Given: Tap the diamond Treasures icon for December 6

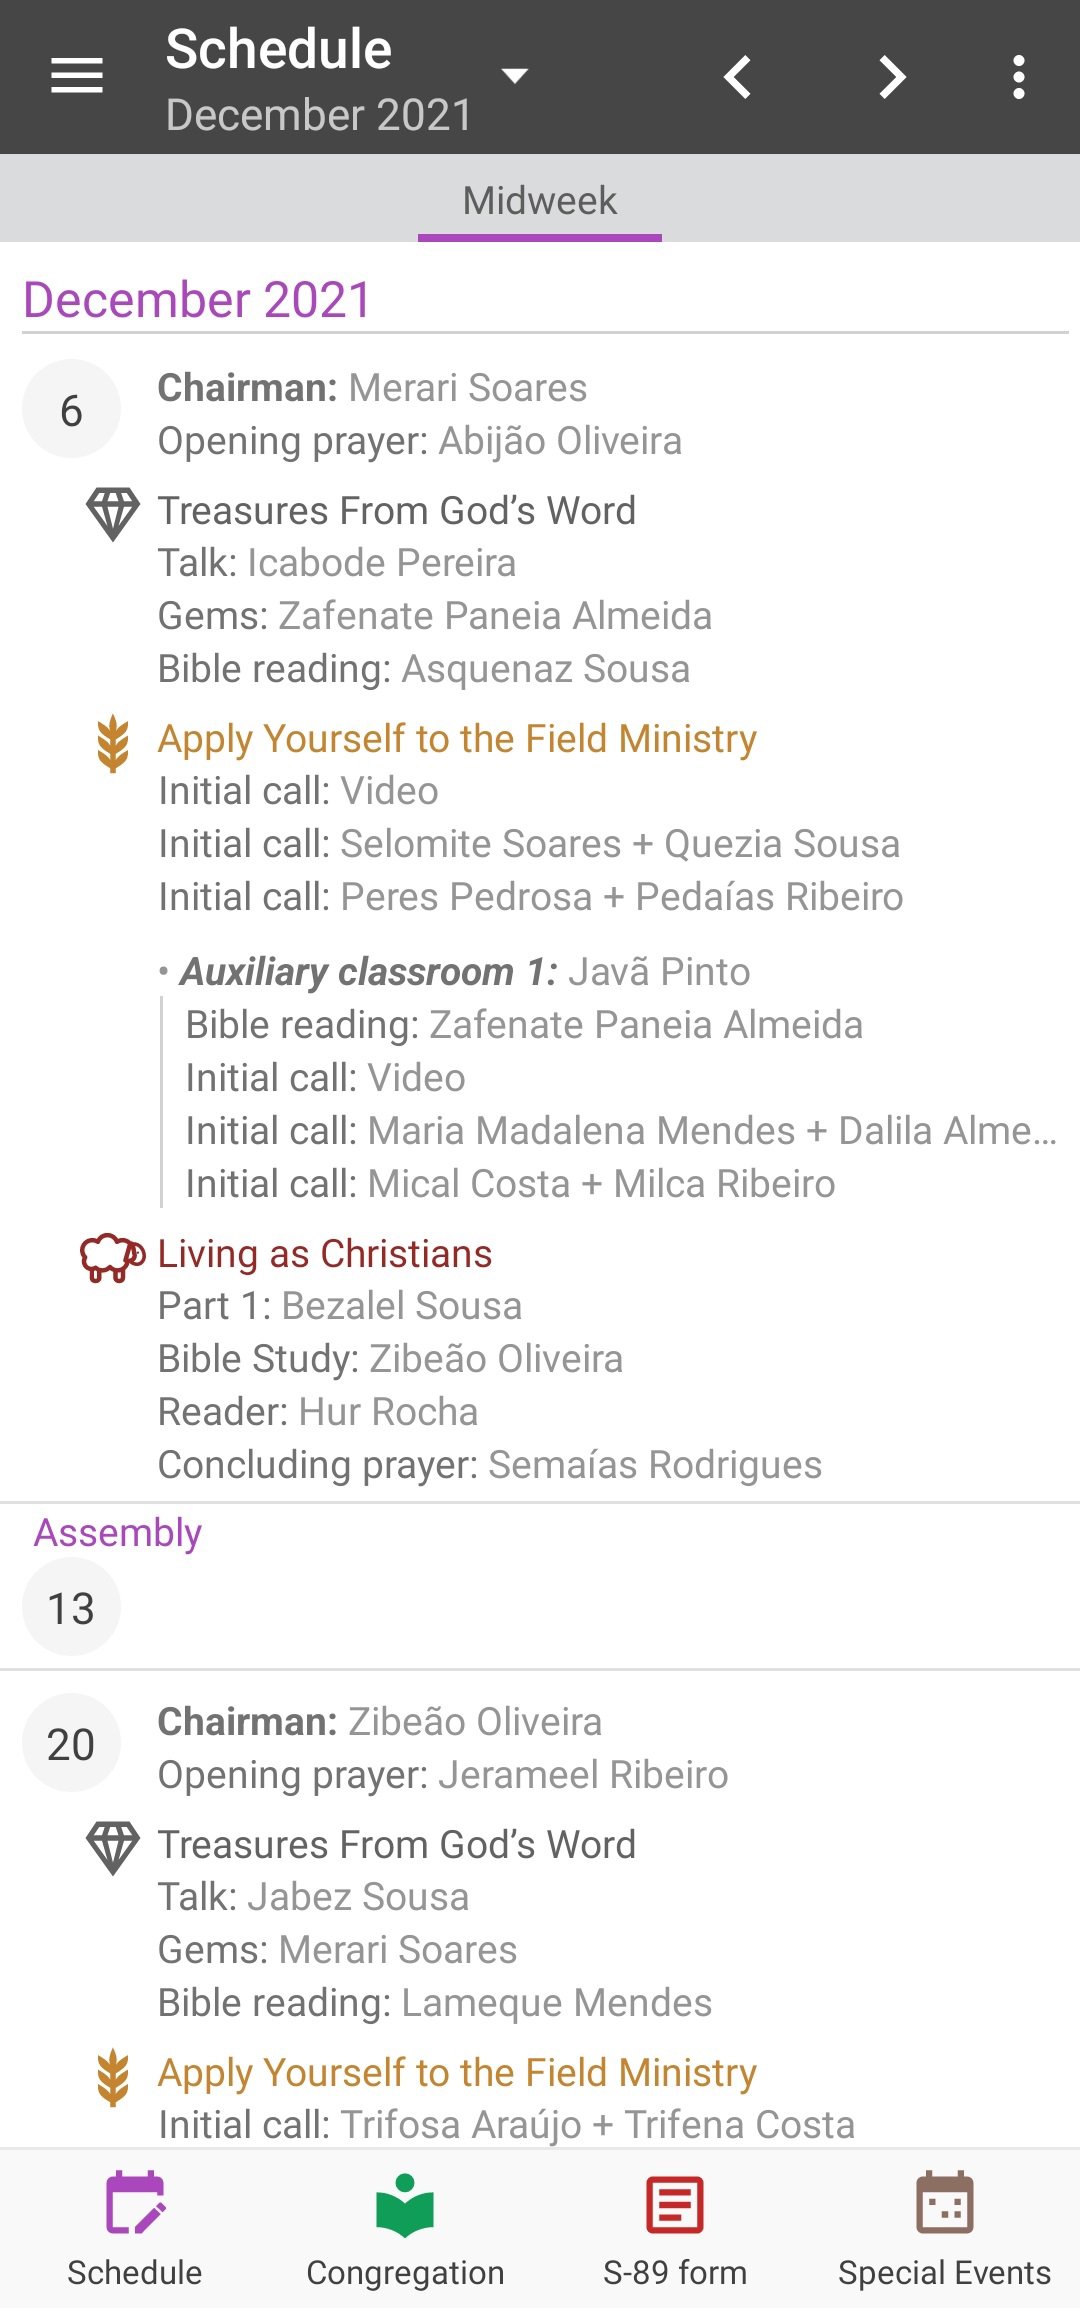Looking at the screenshot, I should tap(112, 512).
